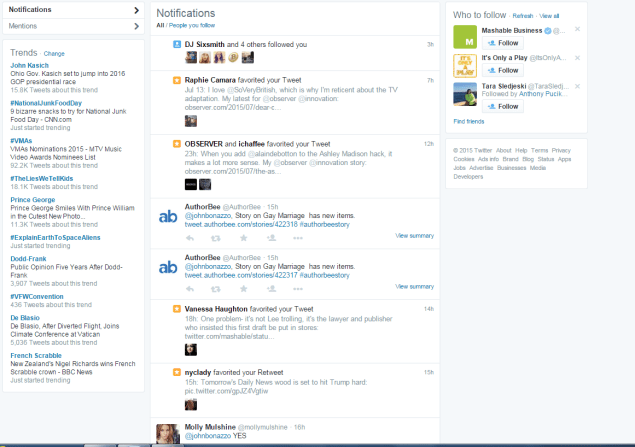The width and height of the screenshot is (635, 447).
Task: Open AuthorBee logo on stories/422317 tweet
Action: pyautogui.click(x=168, y=267)
